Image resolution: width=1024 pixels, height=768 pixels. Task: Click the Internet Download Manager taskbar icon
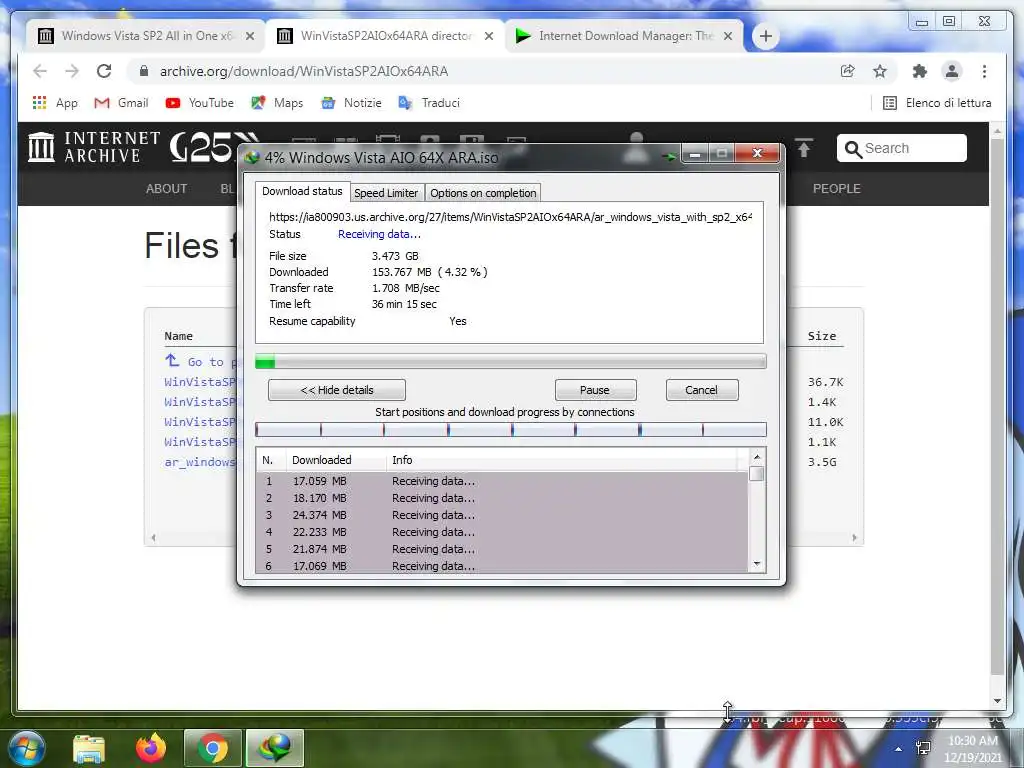tap(275, 748)
